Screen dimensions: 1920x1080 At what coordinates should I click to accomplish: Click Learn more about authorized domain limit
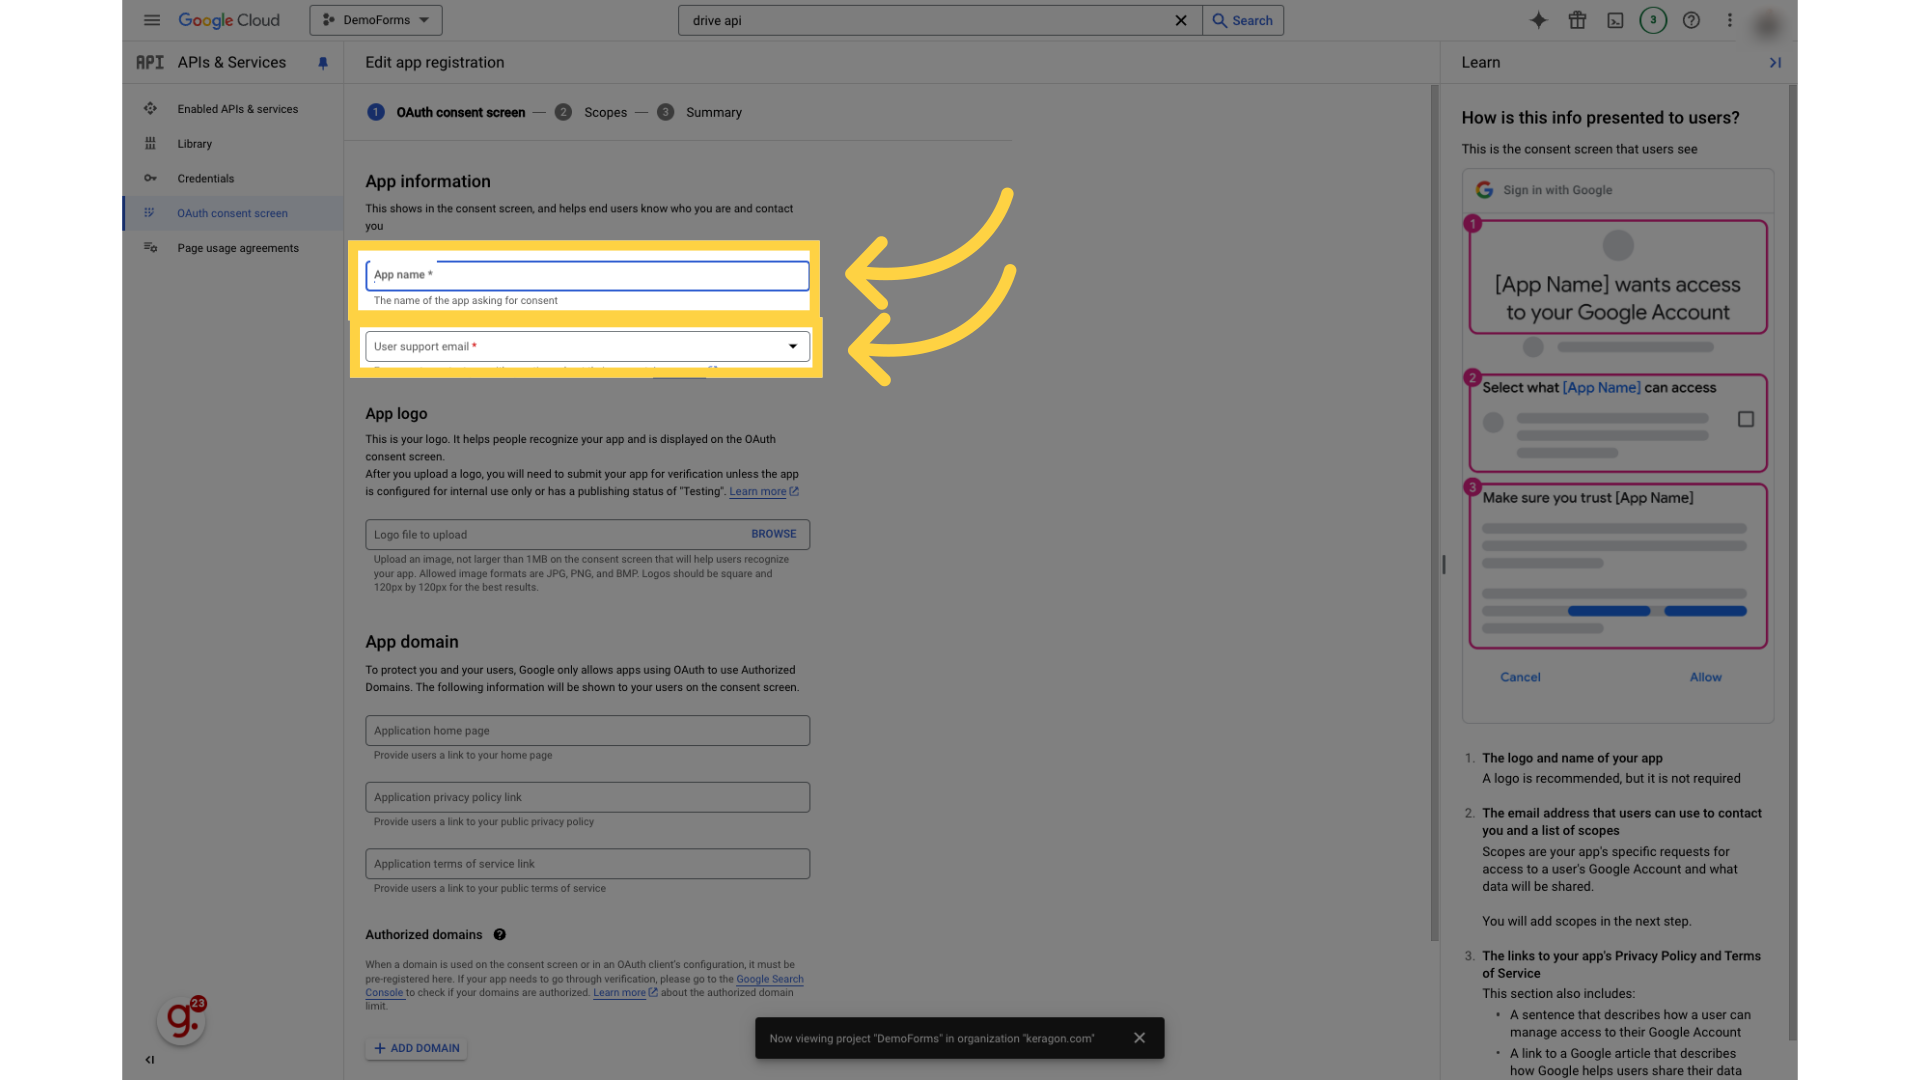coord(625,993)
